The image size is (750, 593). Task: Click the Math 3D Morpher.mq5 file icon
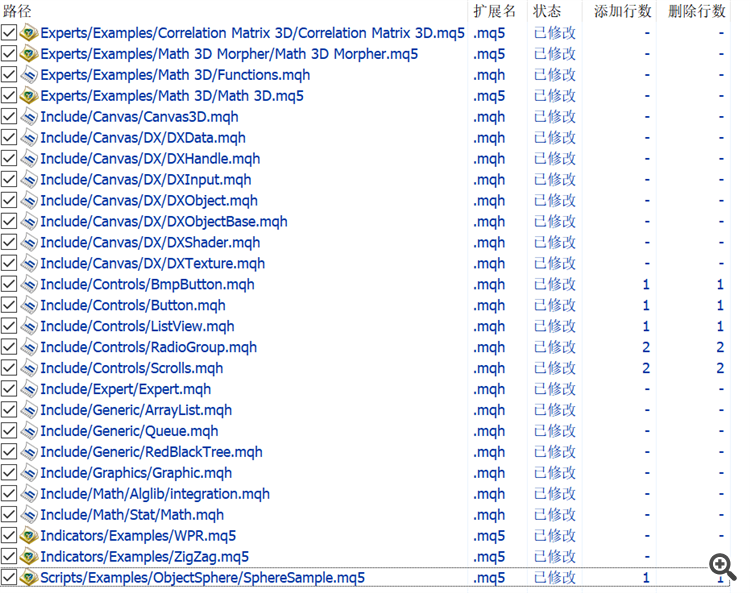pyautogui.click(x=29, y=54)
